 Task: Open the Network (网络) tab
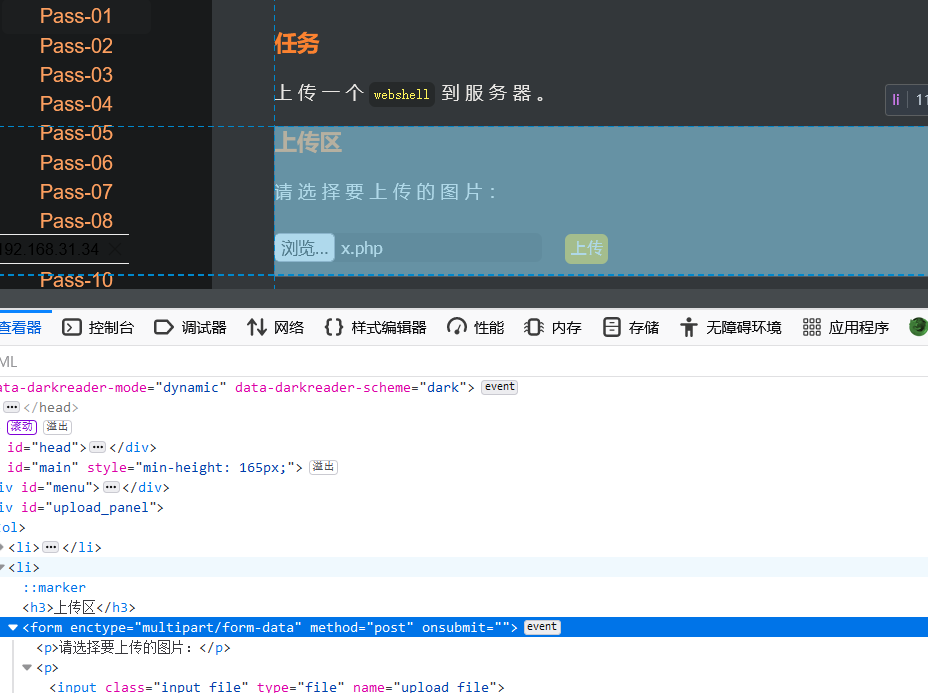pyautogui.click(x=275, y=327)
